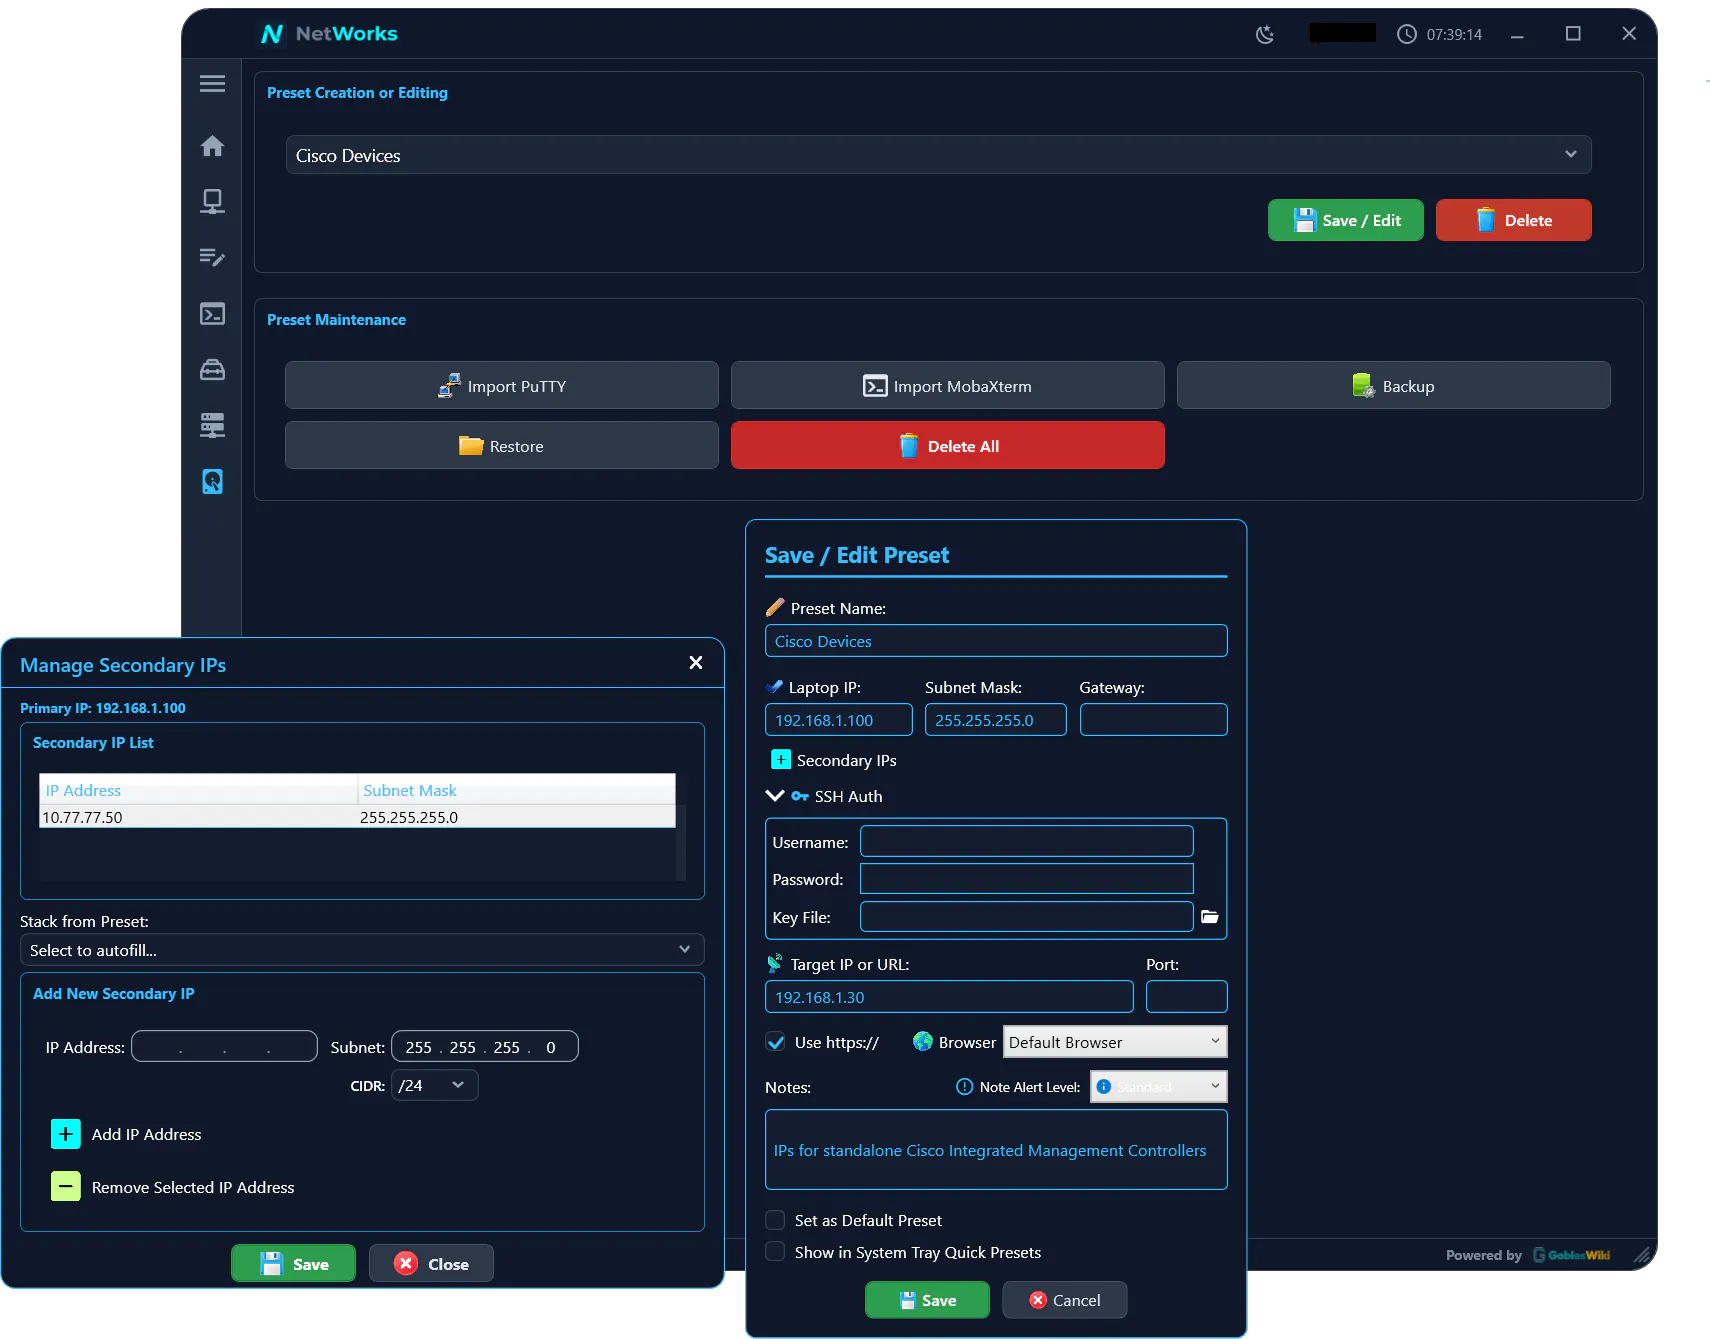Browse for SSH key file folder icon
The height and width of the screenshot is (1339, 1710).
pyautogui.click(x=1210, y=917)
